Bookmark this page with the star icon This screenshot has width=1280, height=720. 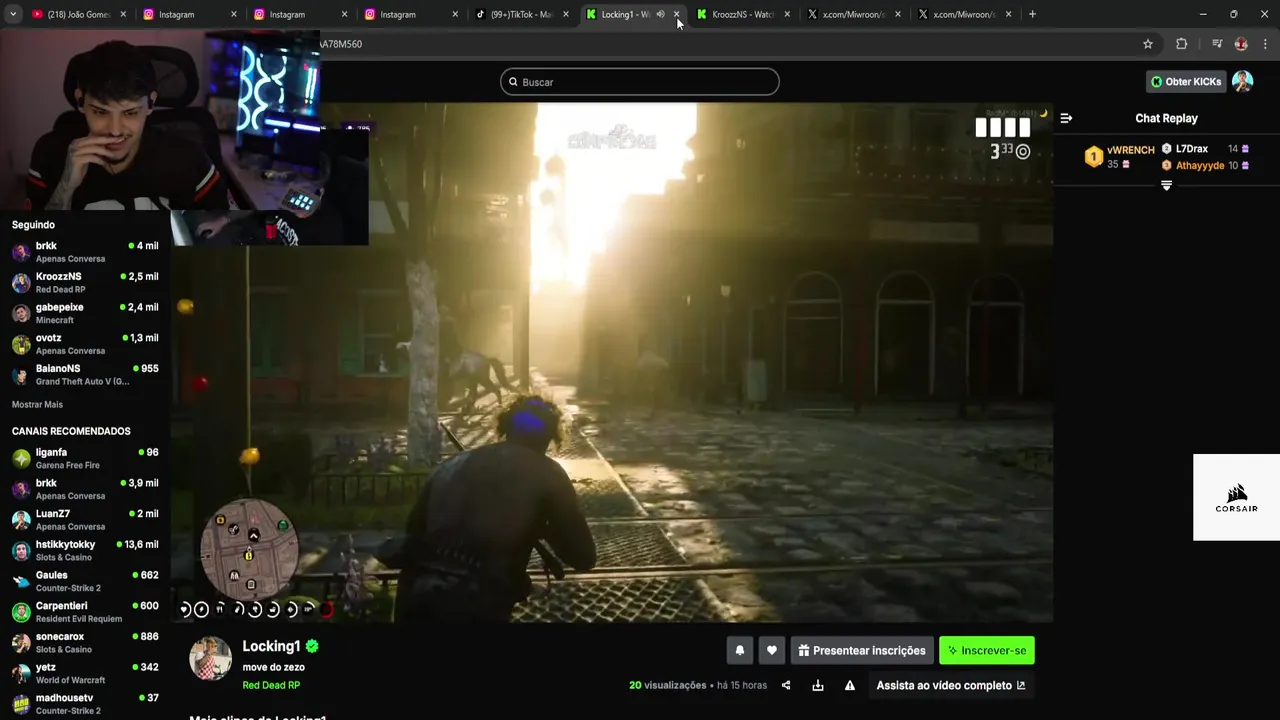1148,44
